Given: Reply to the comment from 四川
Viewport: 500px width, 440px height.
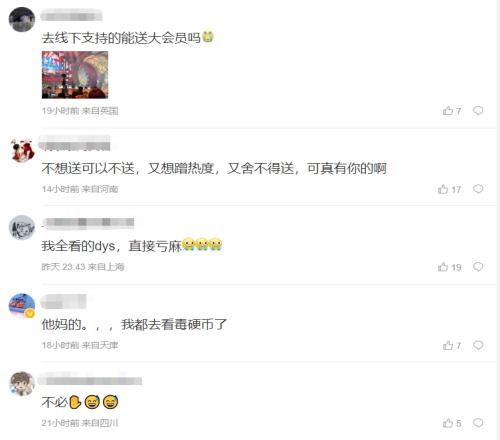Looking at the screenshot, I should (478, 423).
